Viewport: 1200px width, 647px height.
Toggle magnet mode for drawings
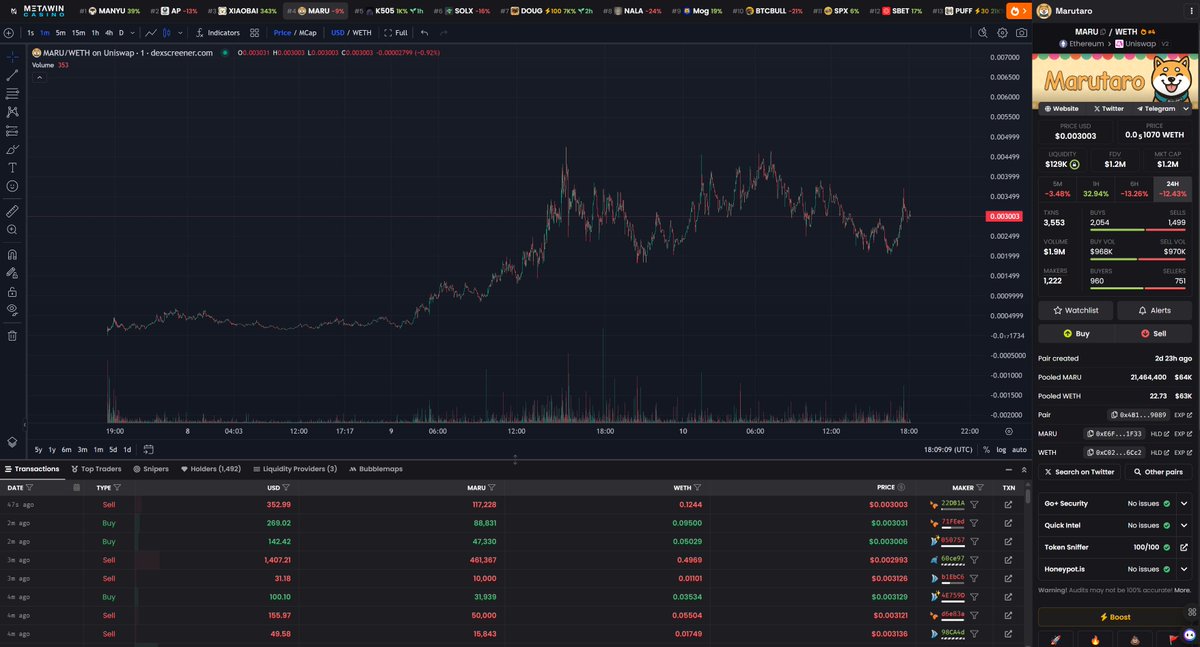tap(12, 254)
